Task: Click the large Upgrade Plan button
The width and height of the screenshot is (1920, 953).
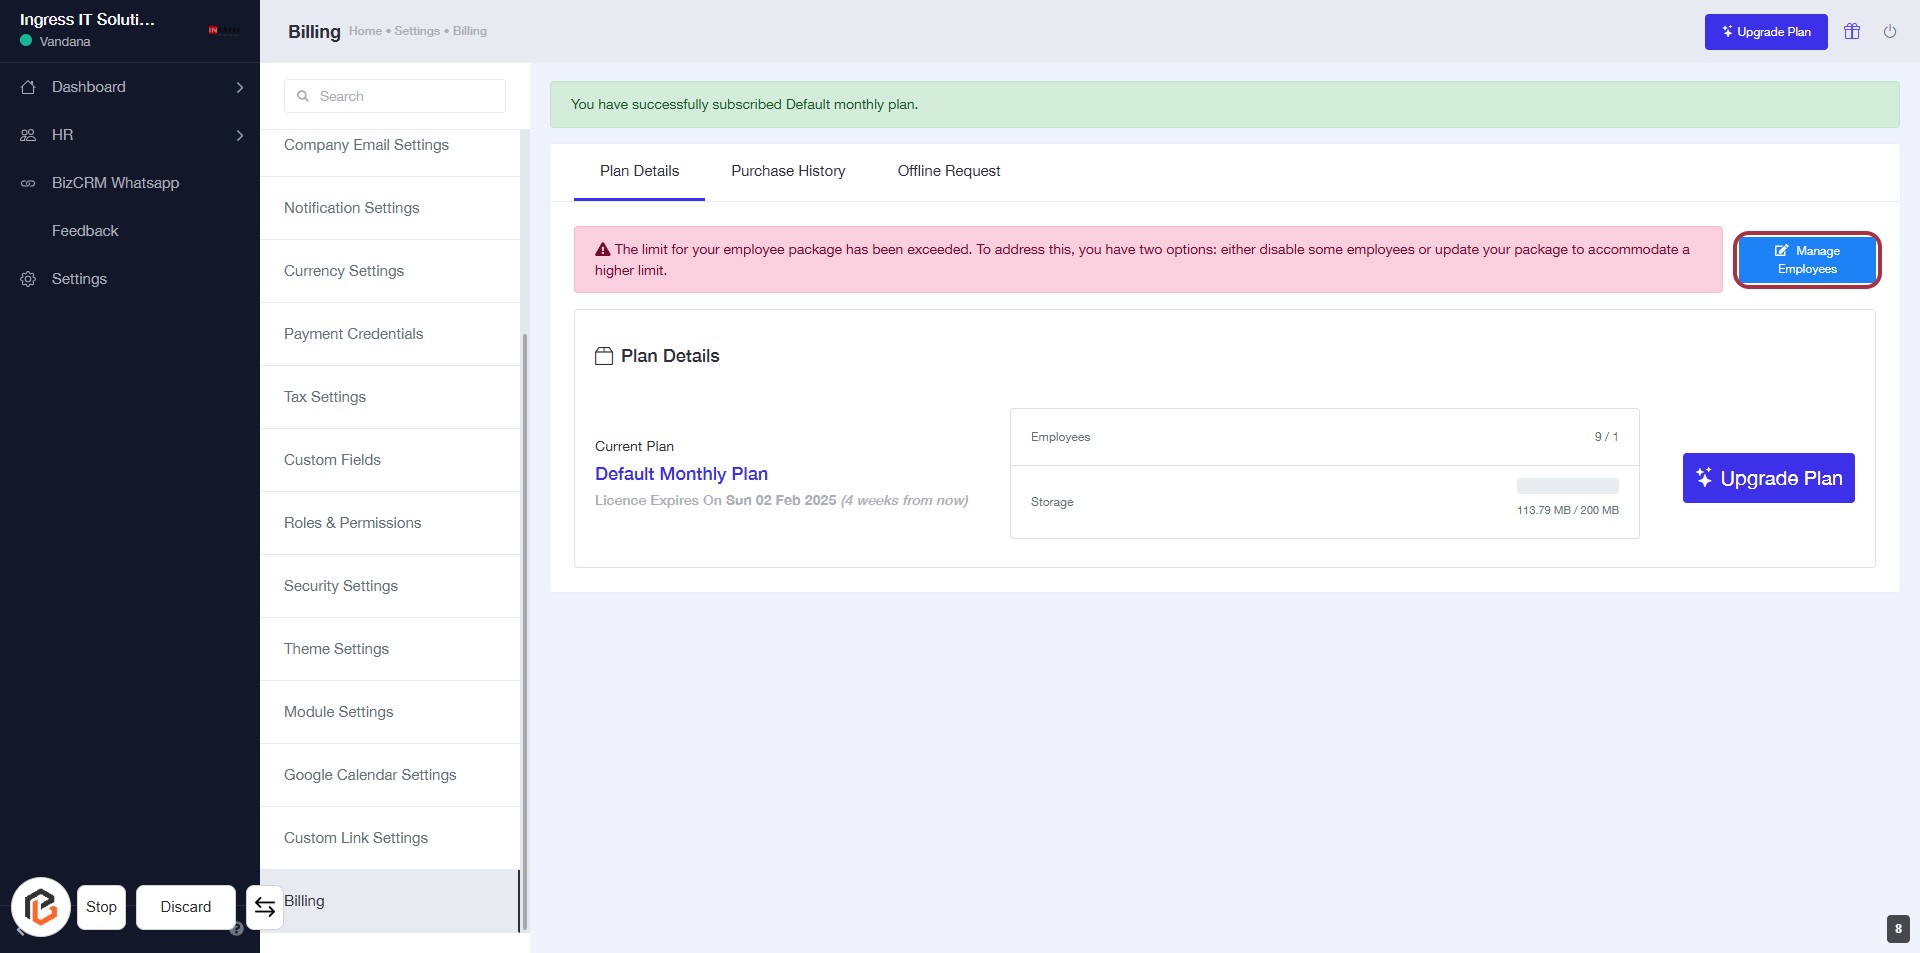Action: pyautogui.click(x=1768, y=478)
